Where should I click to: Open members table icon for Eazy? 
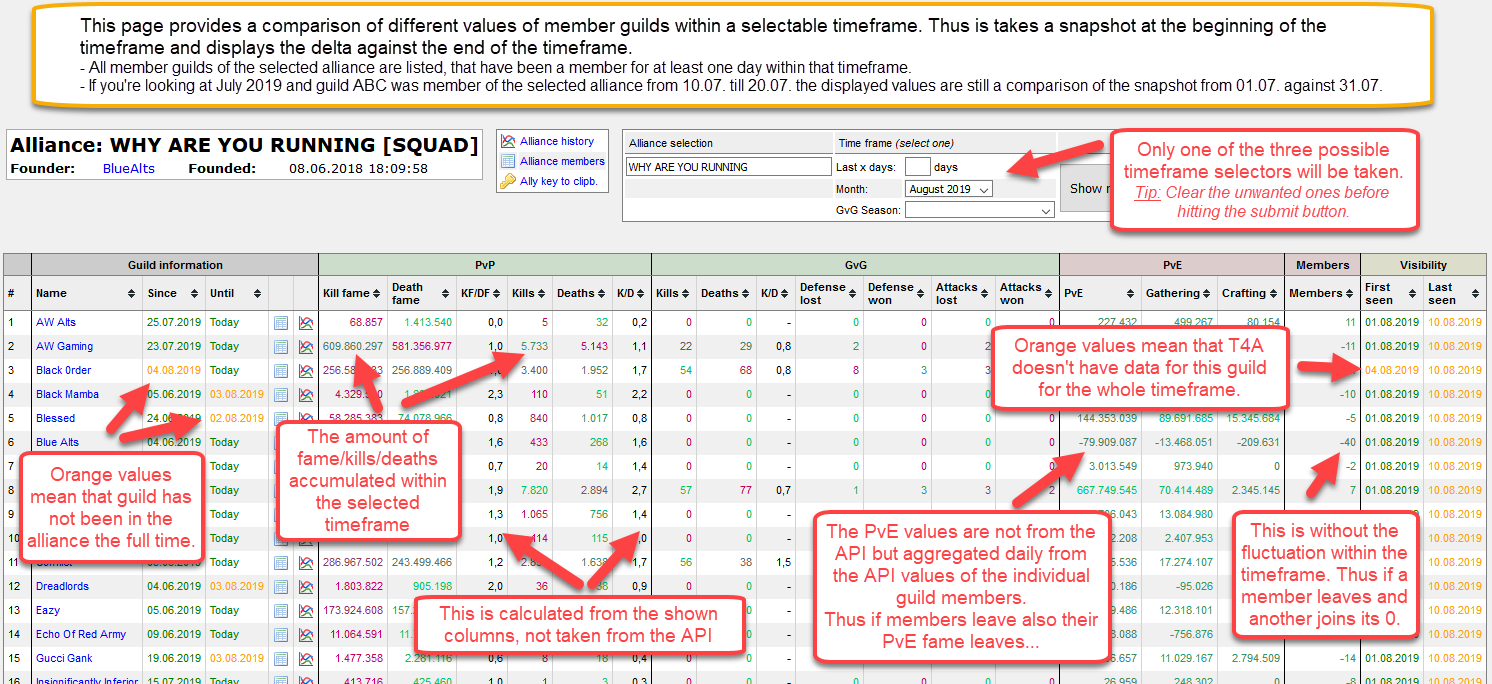coord(281,611)
